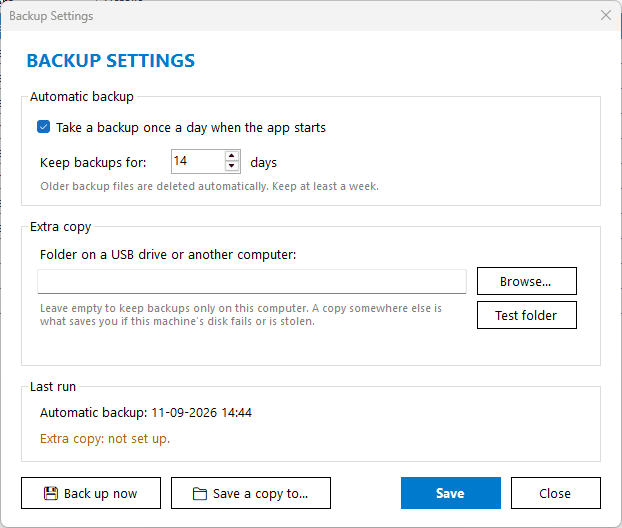The width and height of the screenshot is (622, 528).
Task: Click the 'Leave empty to keep backups' hint
Action: click(x=240, y=315)
